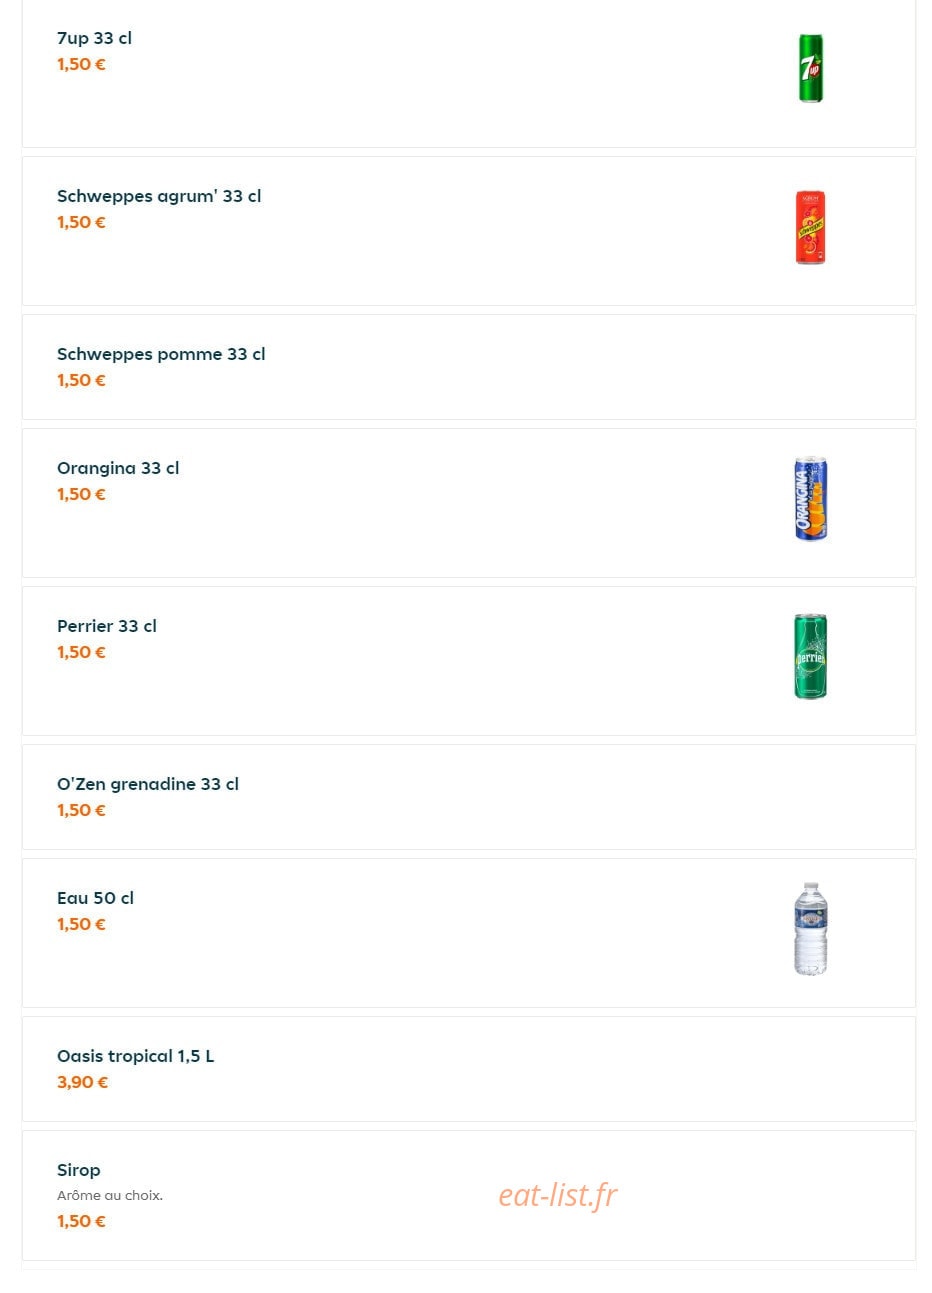Select the 7up 33 cl item title
The width and height of the screenshot is (932, 1293).
click(94, 38)
